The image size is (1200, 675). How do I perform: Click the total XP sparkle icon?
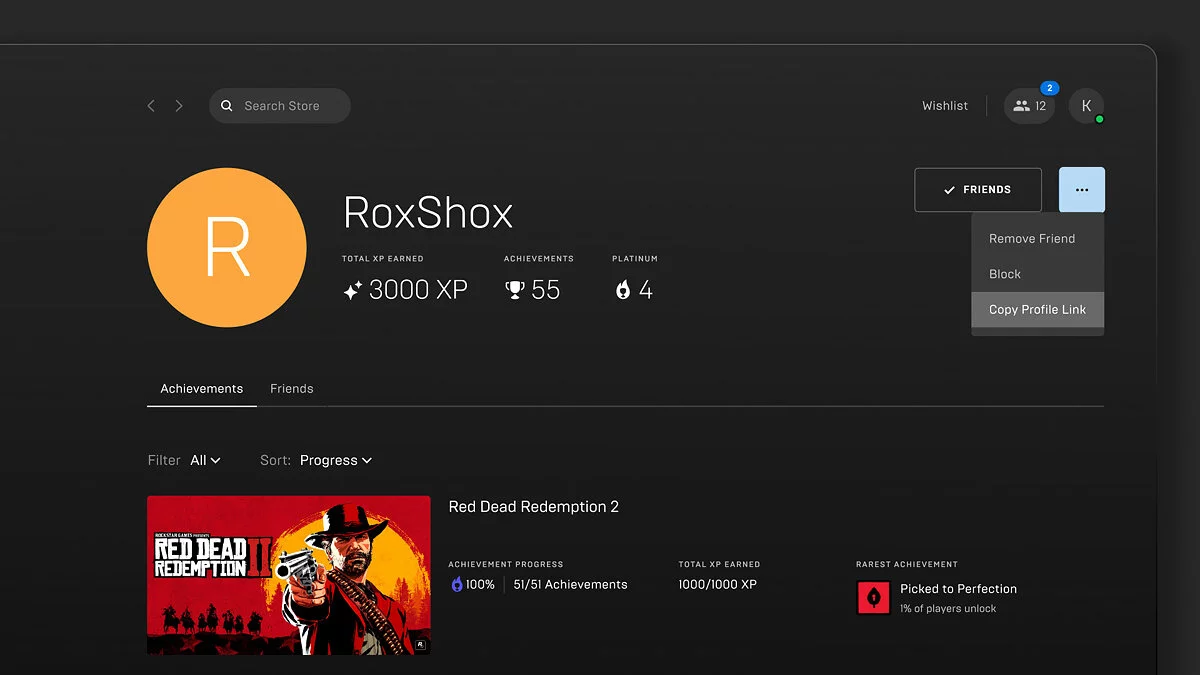(352, 291)
